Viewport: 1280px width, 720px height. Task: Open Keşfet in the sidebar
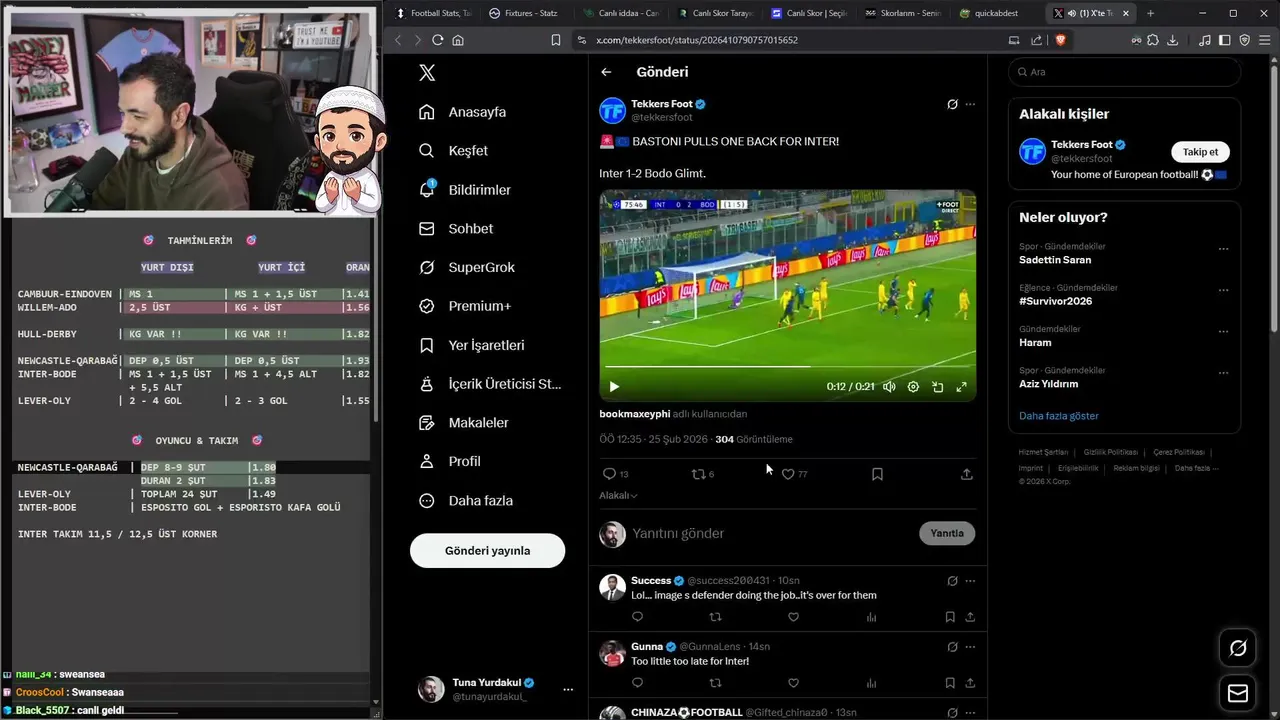454,151
